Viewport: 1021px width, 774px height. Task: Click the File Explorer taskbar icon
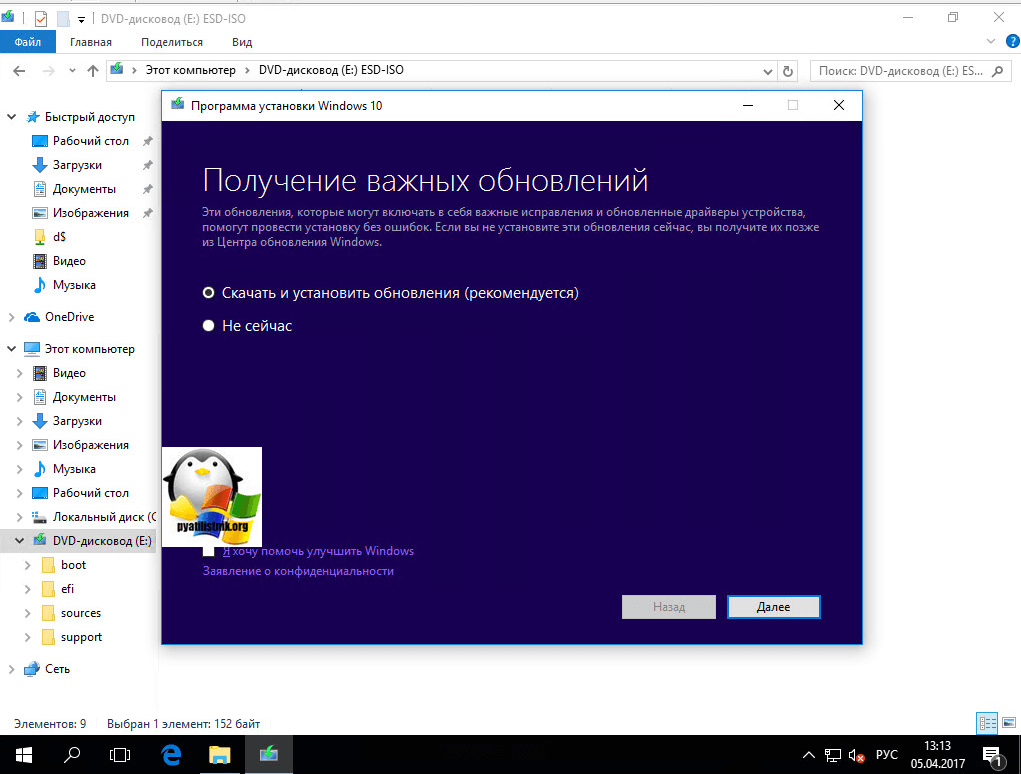tap(219, 754)
